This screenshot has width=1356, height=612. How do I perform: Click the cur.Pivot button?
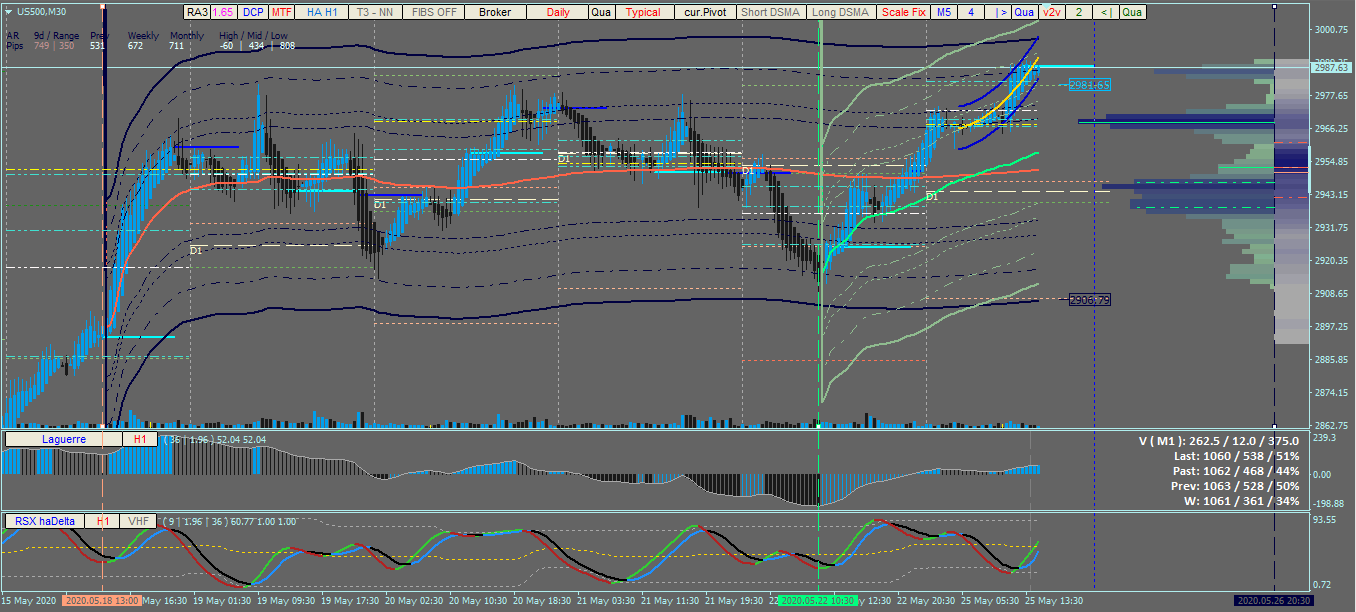click(705, 12)
